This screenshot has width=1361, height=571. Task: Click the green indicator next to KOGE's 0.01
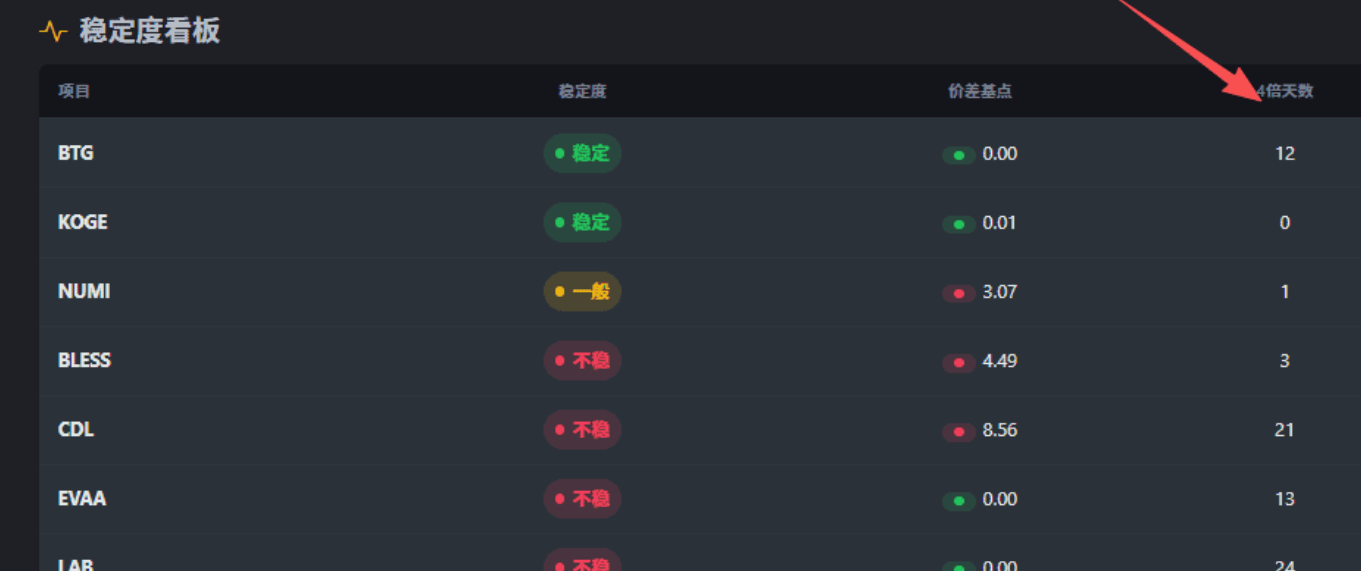[959, 224]
